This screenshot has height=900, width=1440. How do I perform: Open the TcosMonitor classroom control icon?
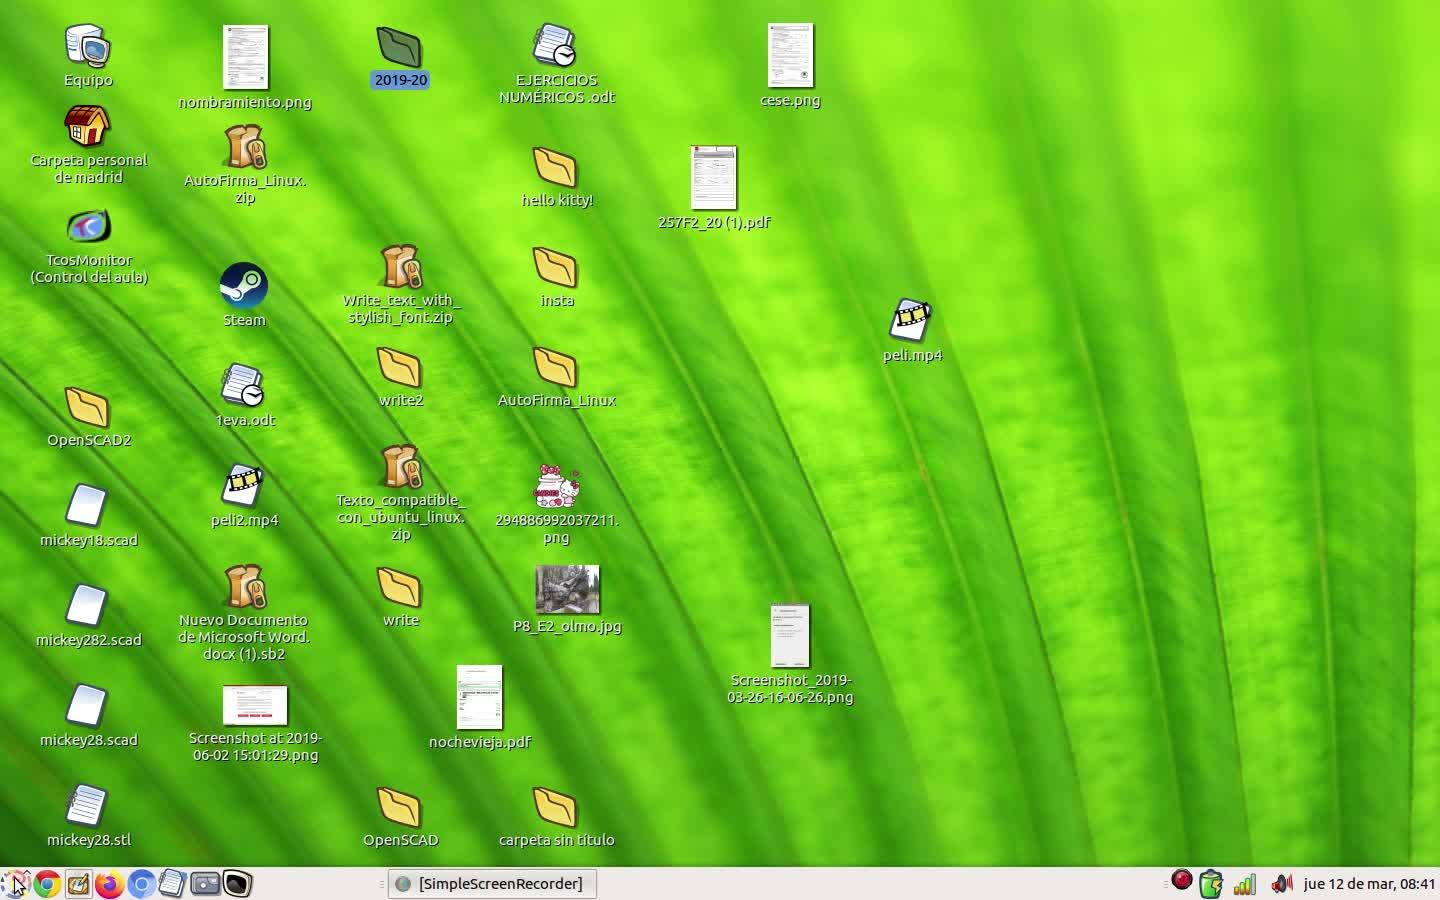(x=88, y=228)
